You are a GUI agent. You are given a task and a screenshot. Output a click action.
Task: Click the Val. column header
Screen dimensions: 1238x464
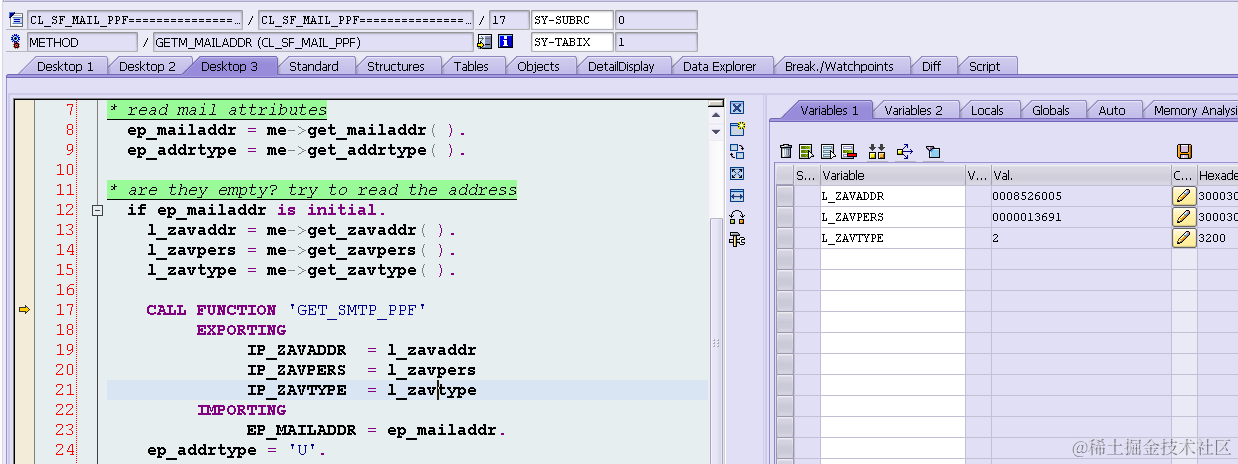tap(1080, 176)
